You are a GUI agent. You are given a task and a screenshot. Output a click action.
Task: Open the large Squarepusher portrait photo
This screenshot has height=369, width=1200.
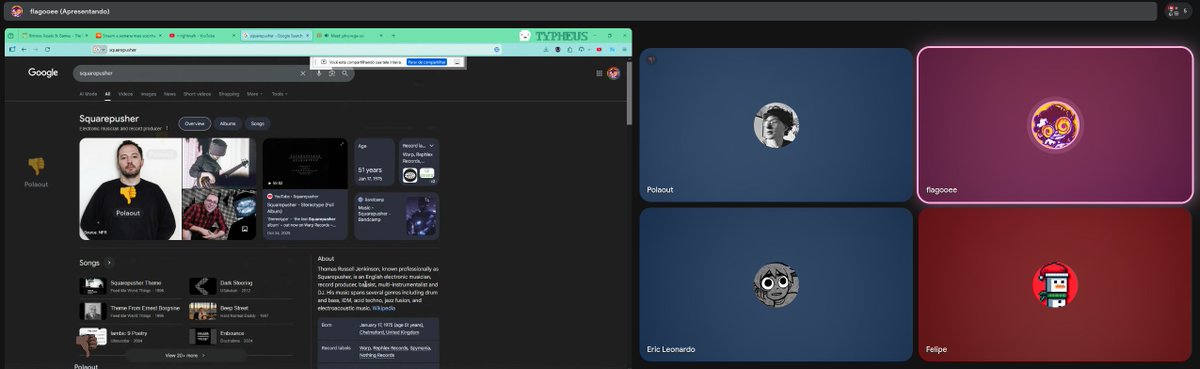(x=130, y=189)
